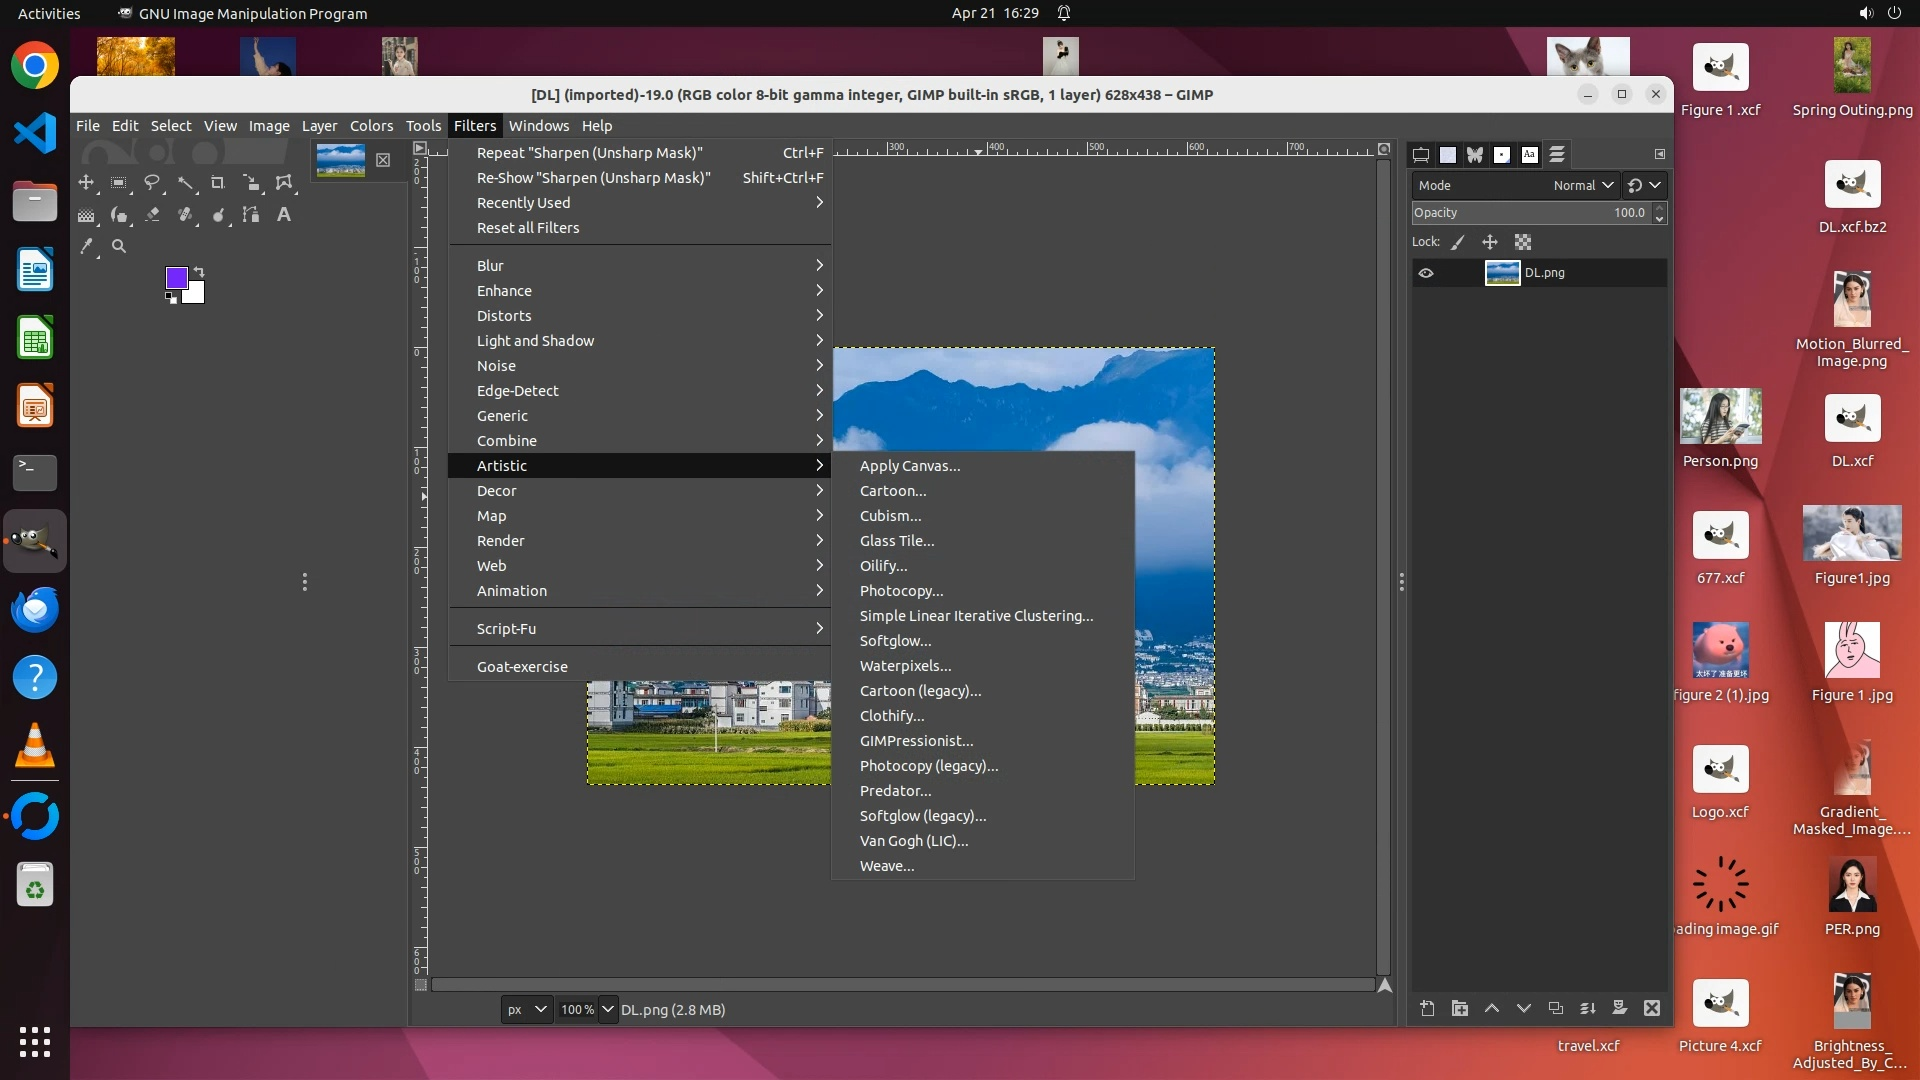
Task: Select the Crop tool
Action: (x=218, y=183)
